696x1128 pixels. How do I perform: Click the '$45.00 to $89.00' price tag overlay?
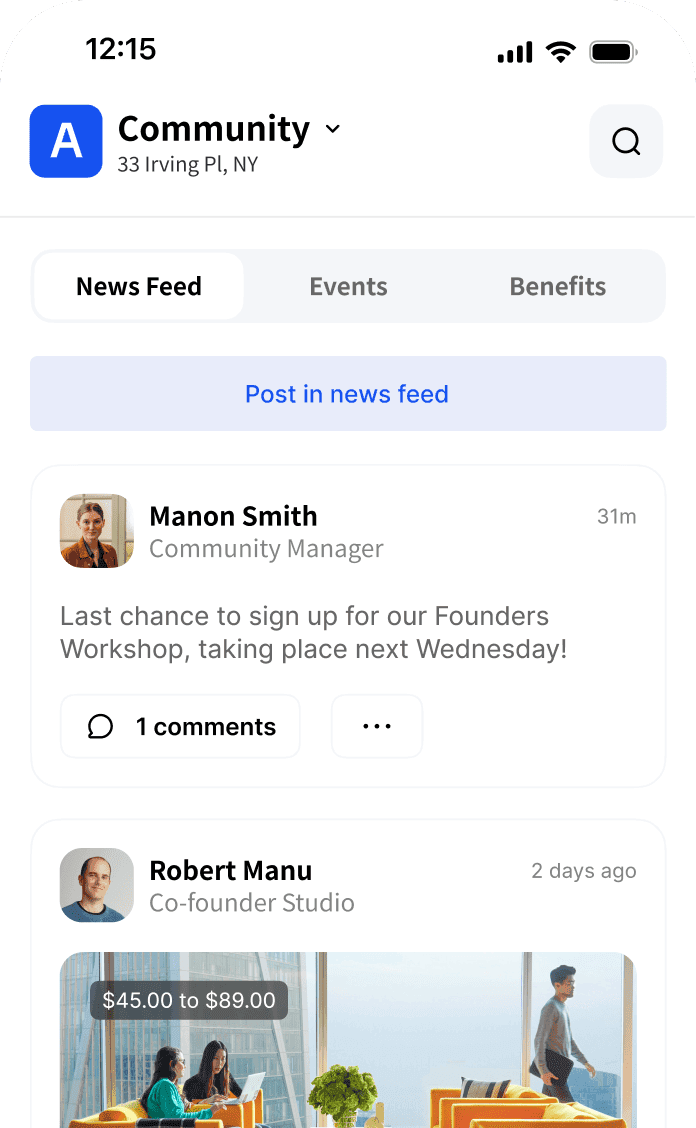(x=188, y=1000)
